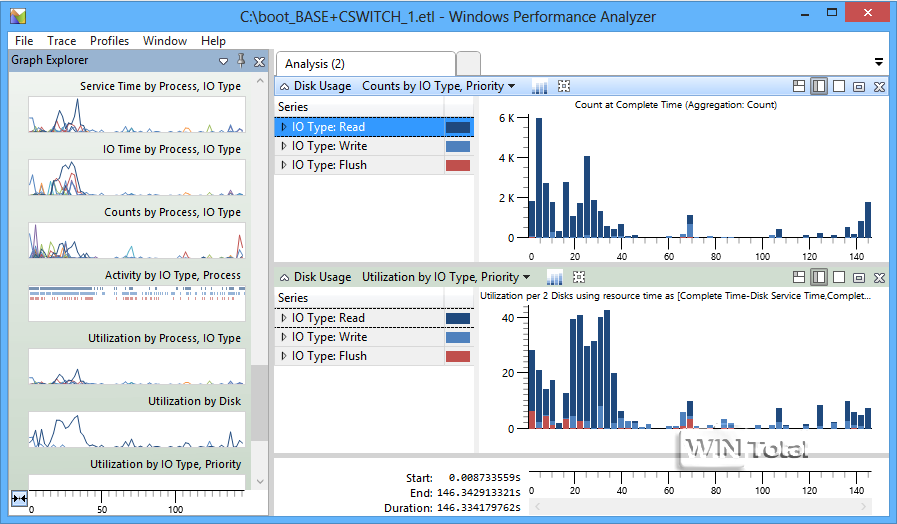897x524 pixels.
Task: Expand IO Type: Read in Utilization series
Action: [284, 318]
